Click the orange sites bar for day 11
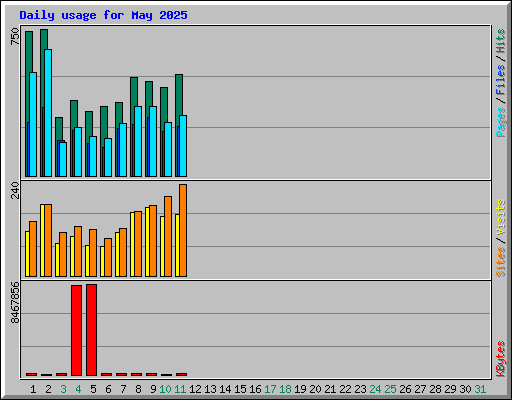The image size is (512, 400). (x=183, y=230)
